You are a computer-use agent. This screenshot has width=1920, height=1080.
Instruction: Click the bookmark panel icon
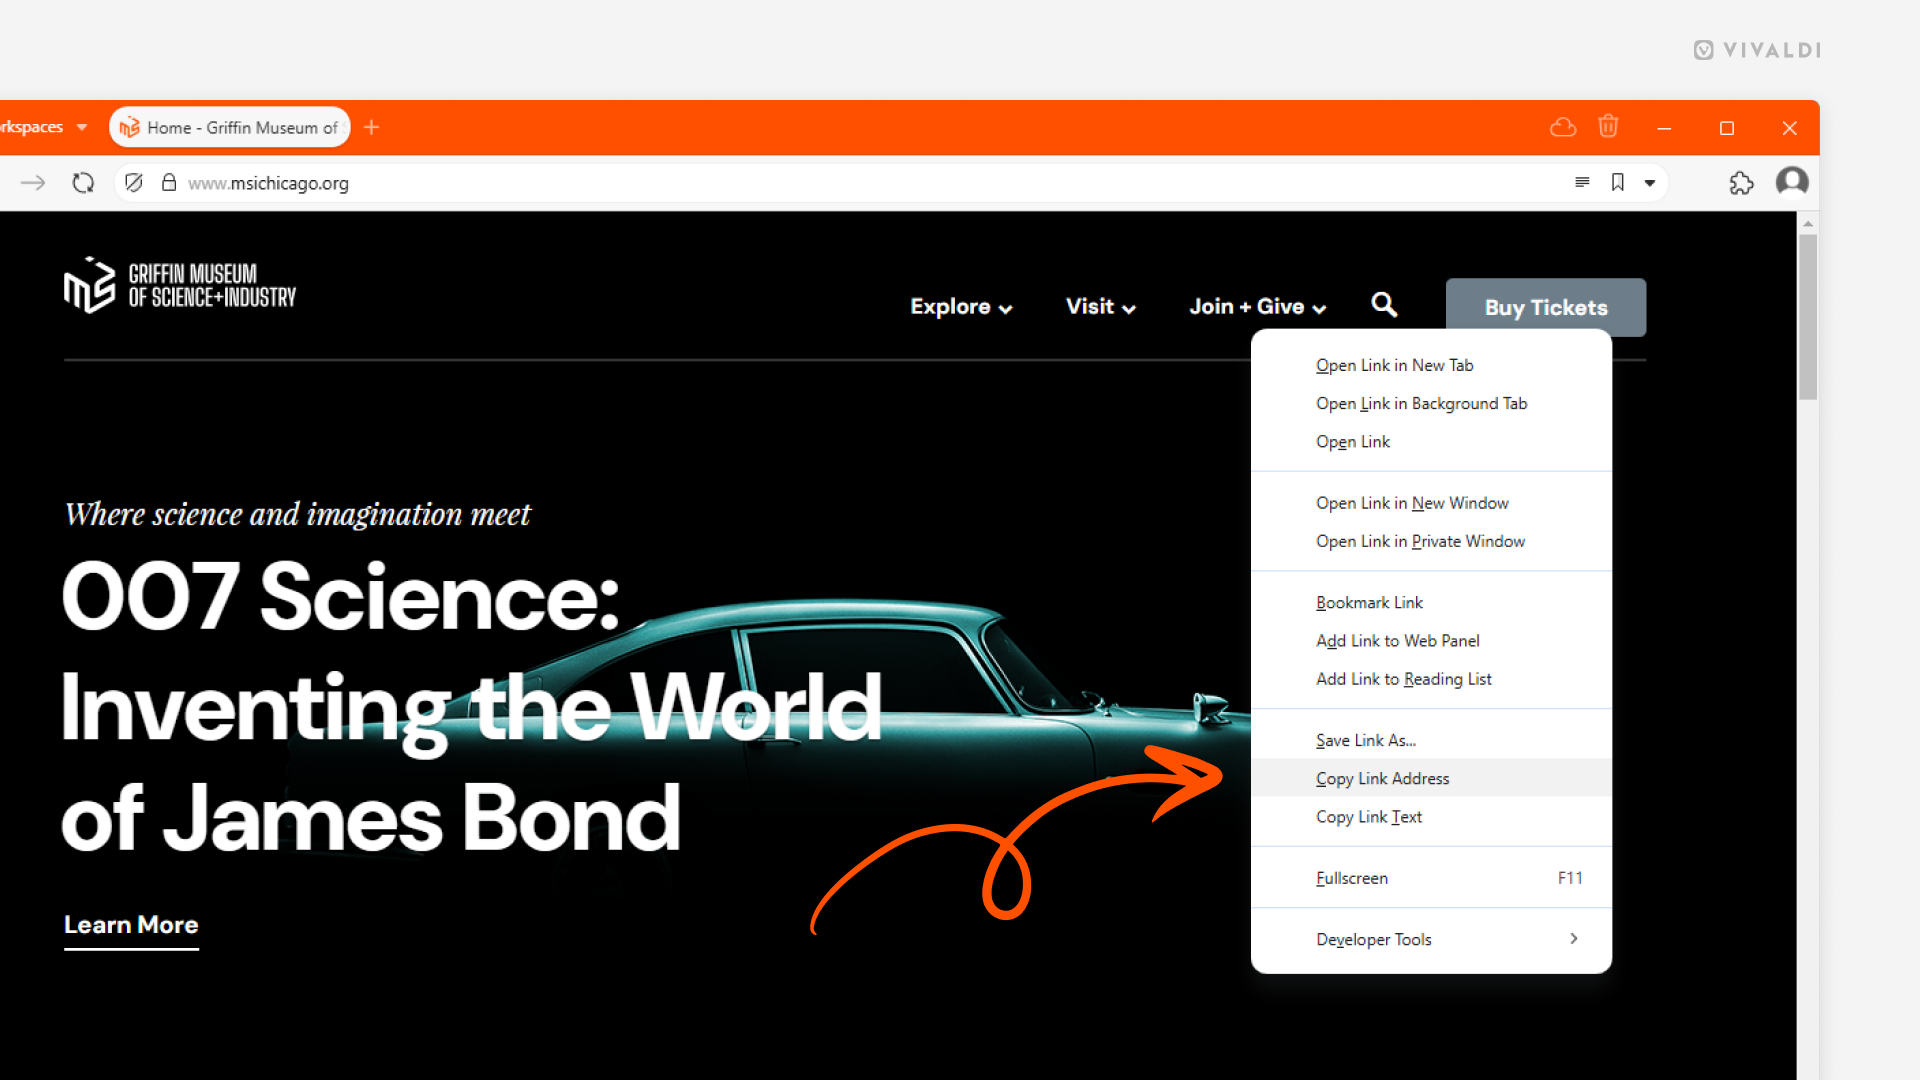pyautogui.click(x=1618, y=182)
